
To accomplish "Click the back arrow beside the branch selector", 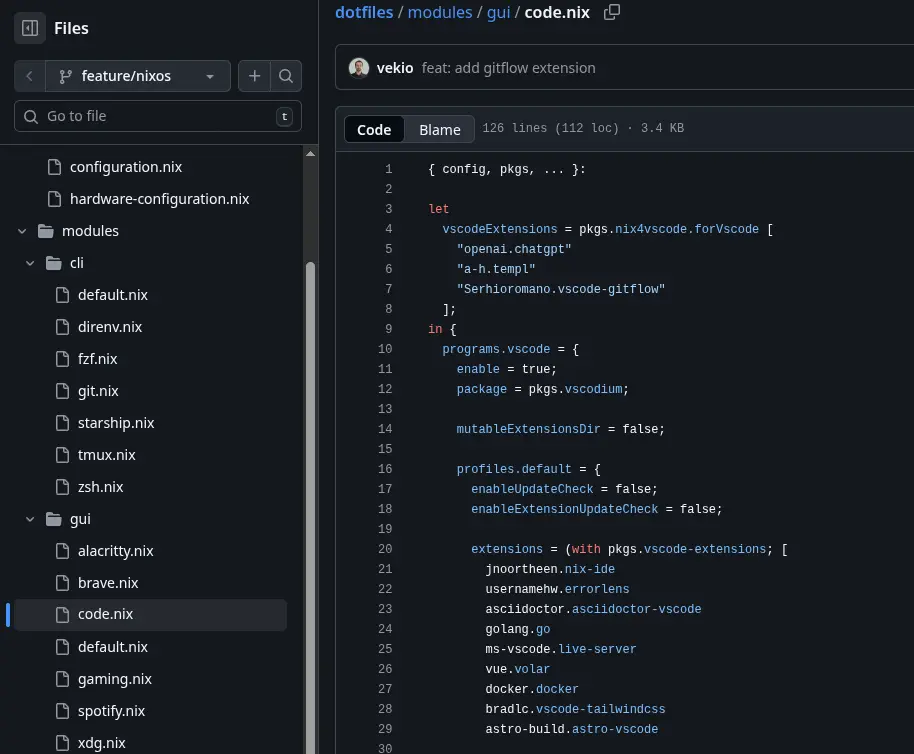I will tap(29, 75).
